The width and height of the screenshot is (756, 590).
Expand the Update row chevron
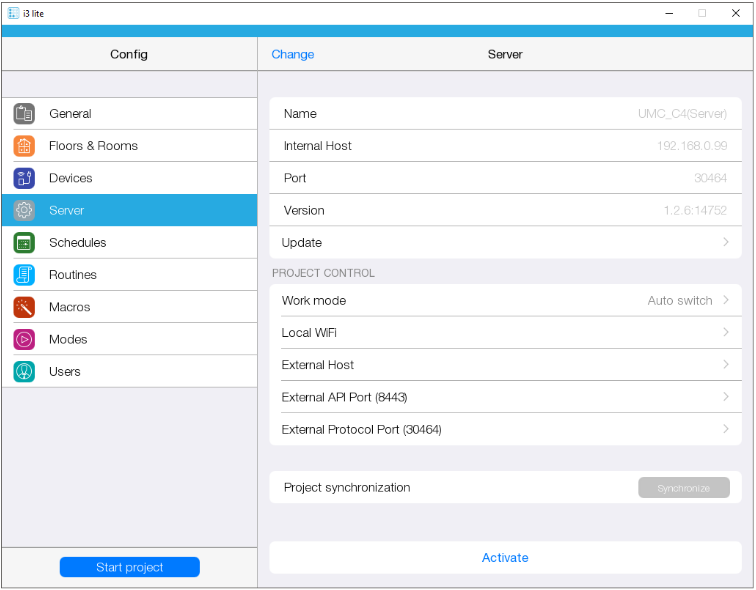(725, 242)
